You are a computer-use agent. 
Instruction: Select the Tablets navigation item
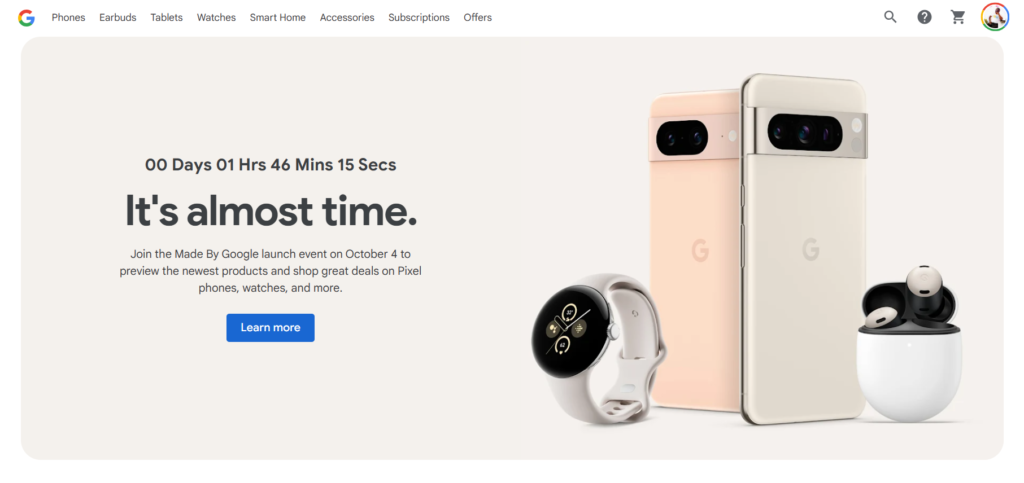167,18
